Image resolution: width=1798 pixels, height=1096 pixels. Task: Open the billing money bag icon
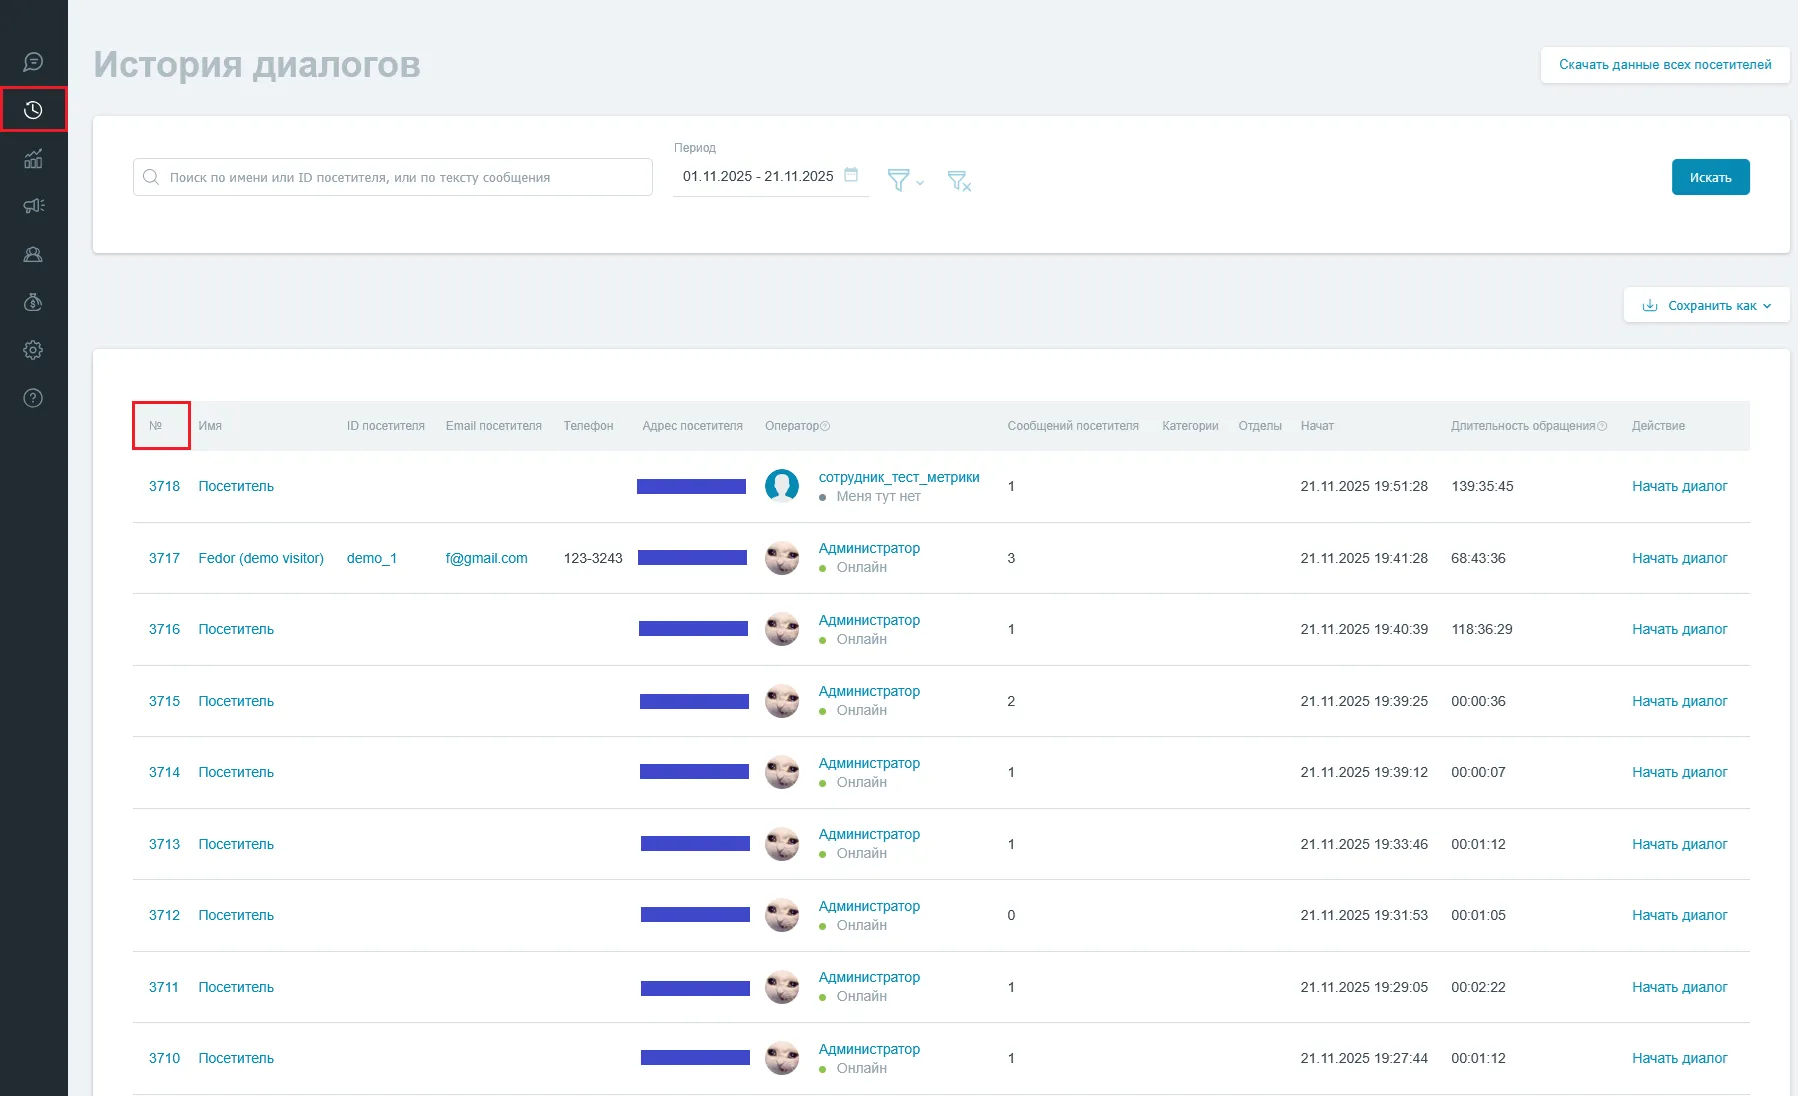pyautogui.click(x=33, y=302)
